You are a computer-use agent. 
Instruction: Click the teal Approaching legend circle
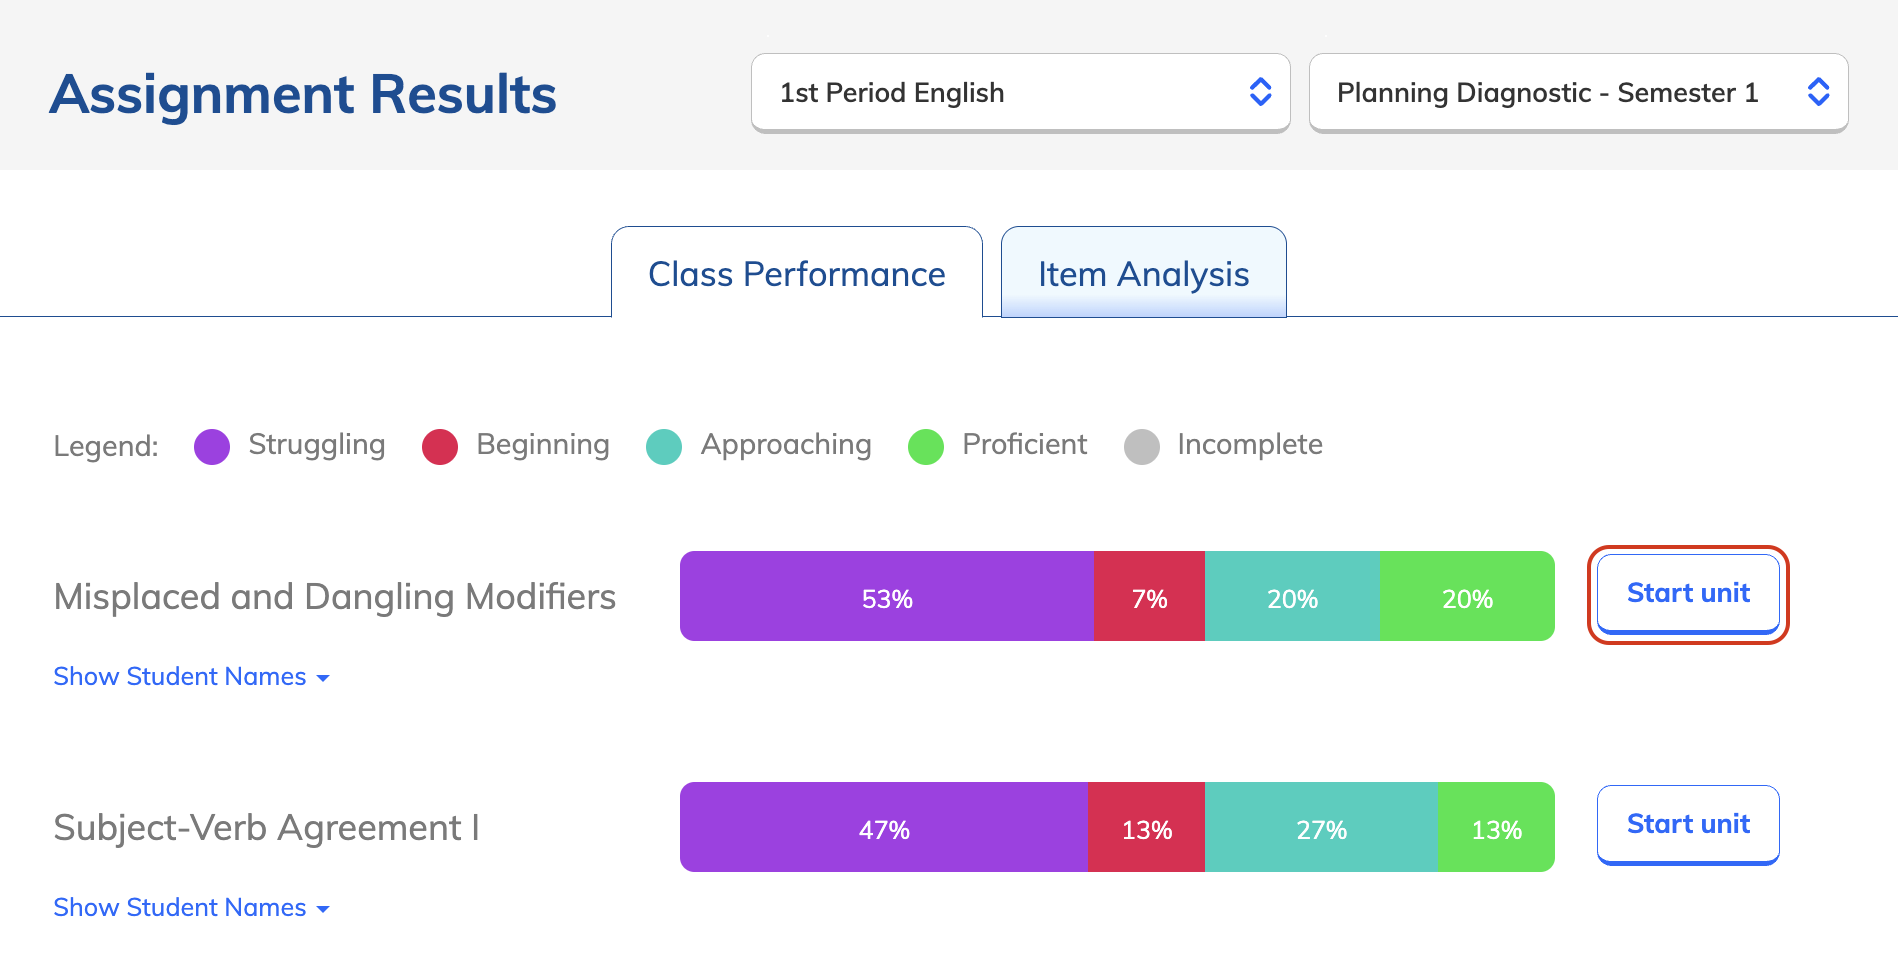pos(664,447)
